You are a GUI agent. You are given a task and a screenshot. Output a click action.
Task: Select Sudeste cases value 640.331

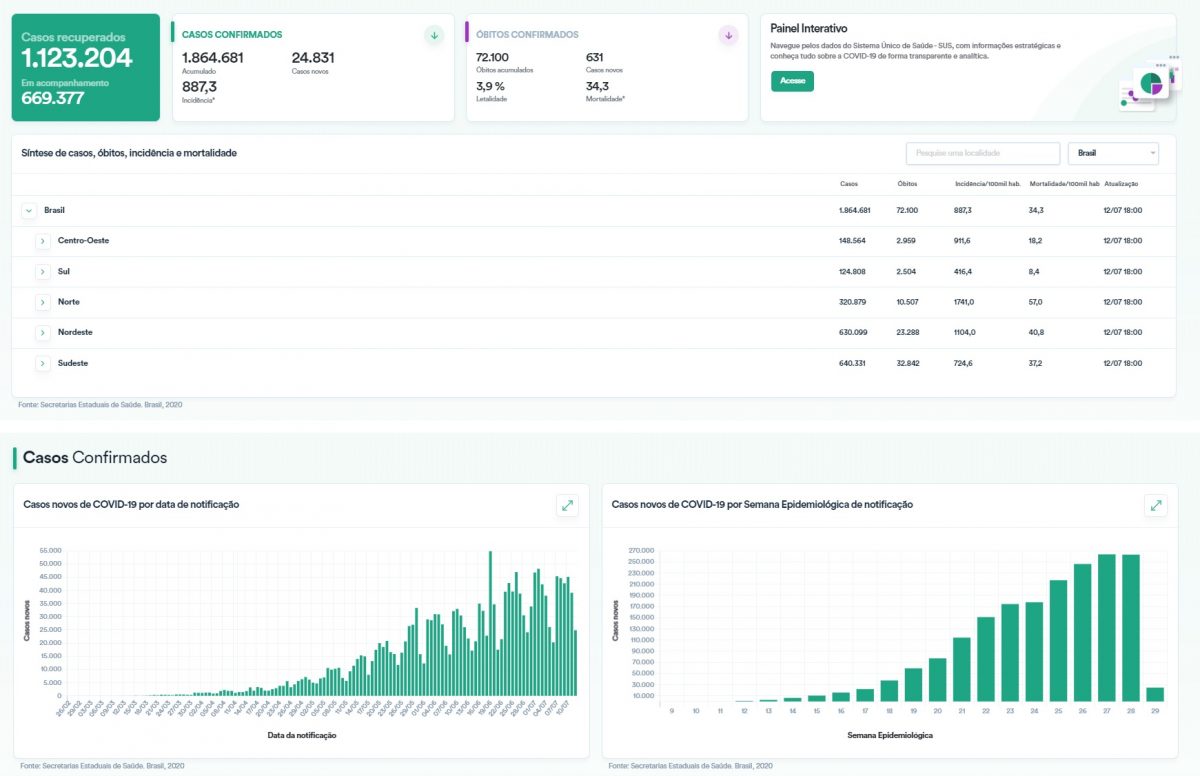[853, 363]
